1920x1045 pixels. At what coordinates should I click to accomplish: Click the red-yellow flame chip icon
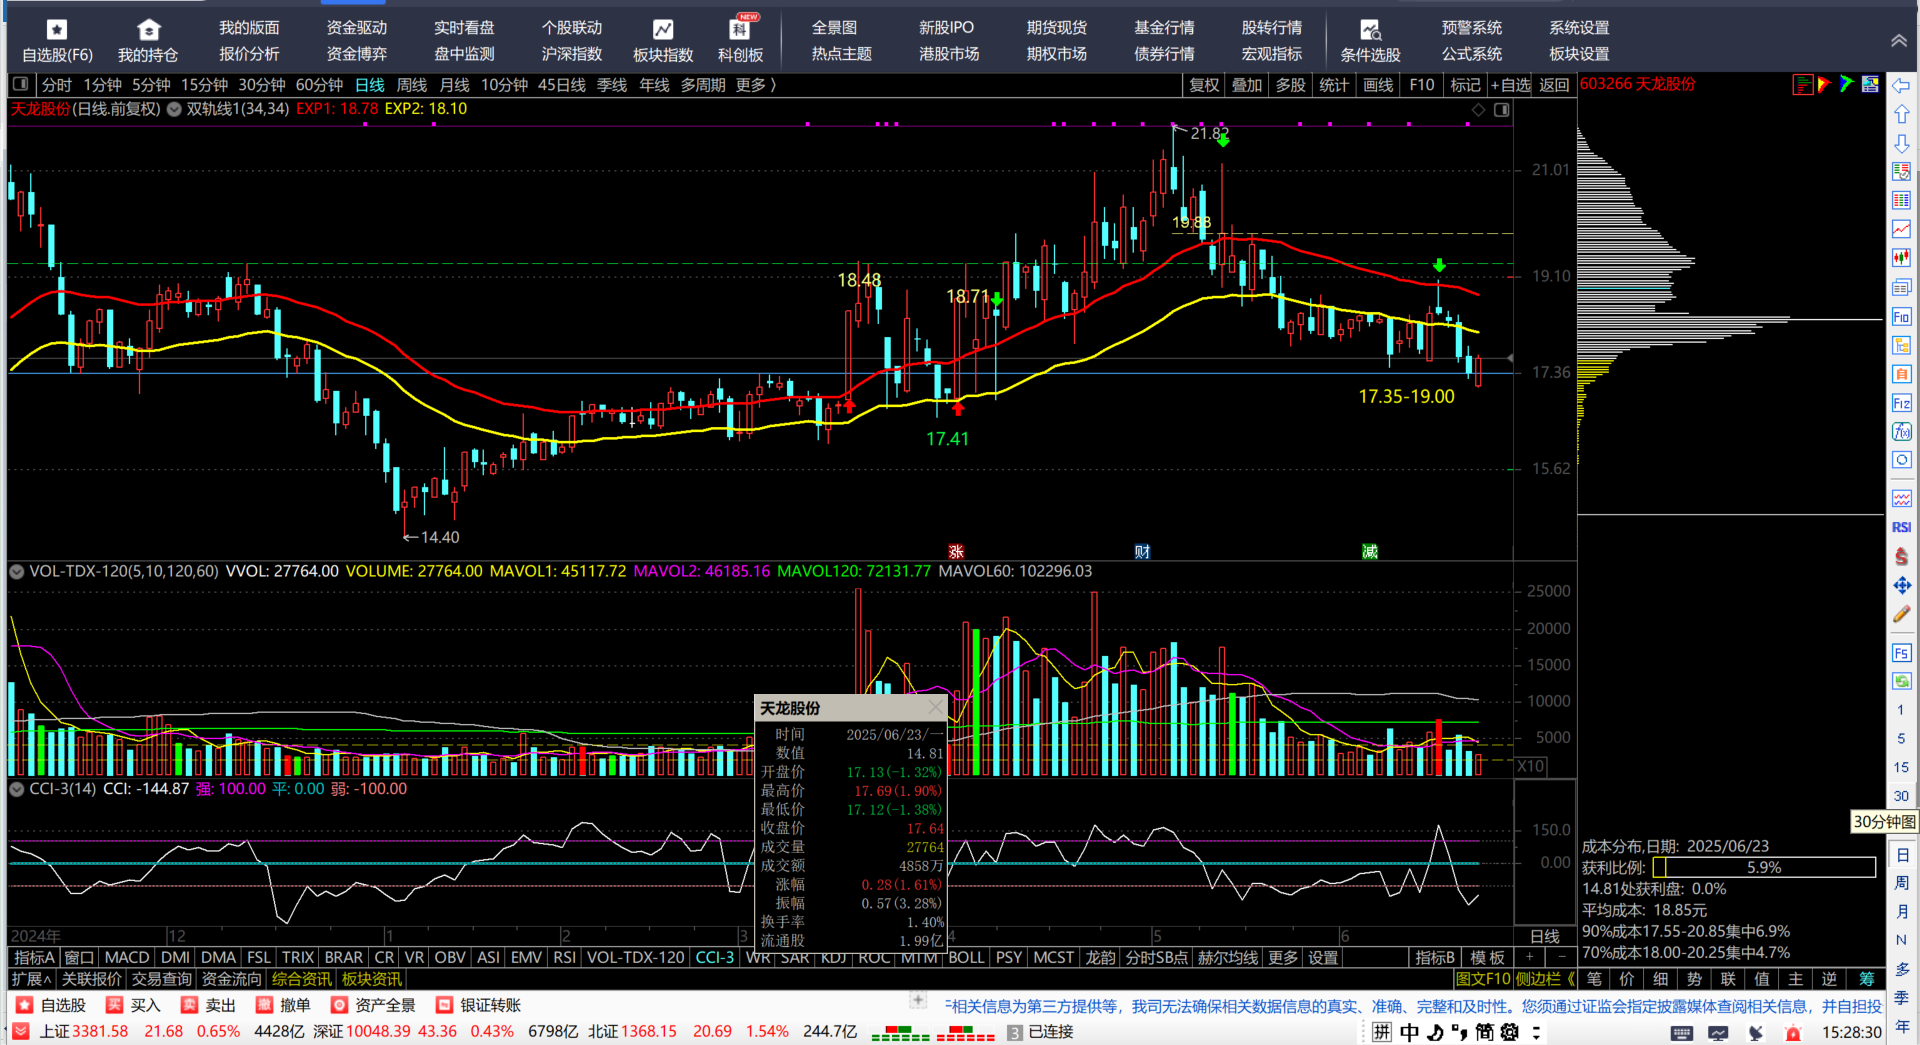1824,85
